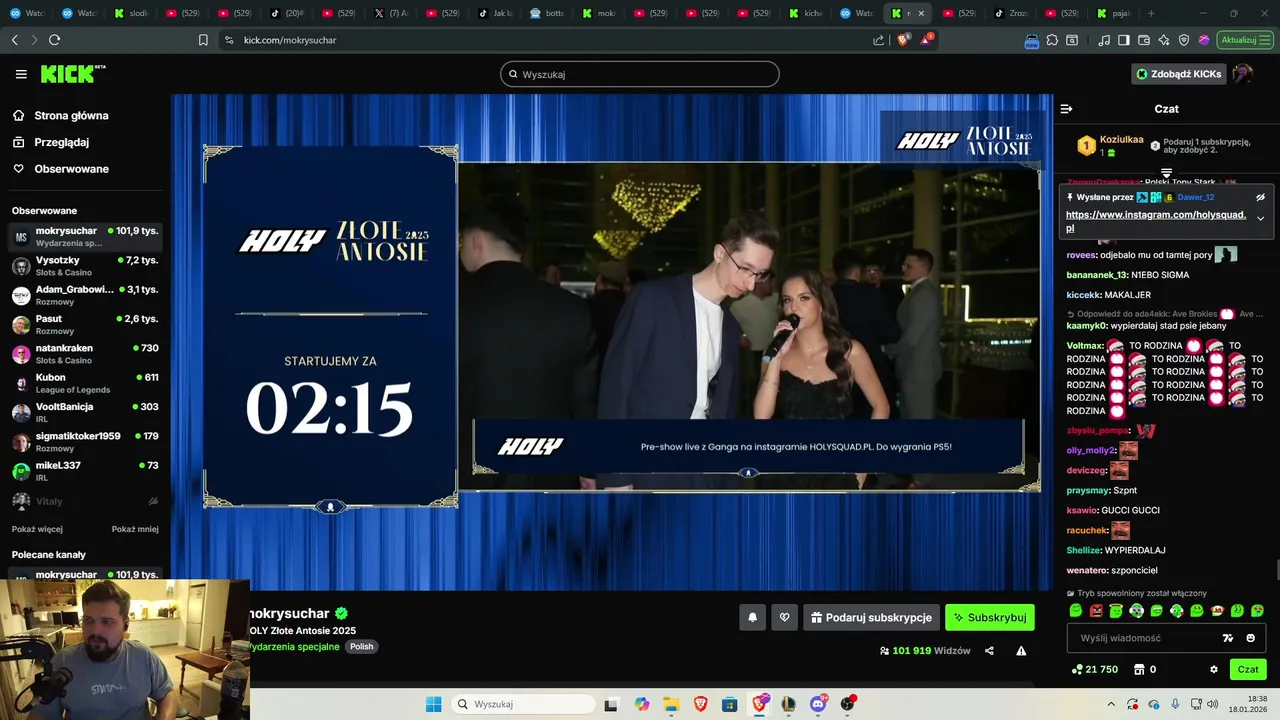Viewport: 1280px width, 720px height.
Task: Switch to the X (7) tab
Action: point(391,13)
